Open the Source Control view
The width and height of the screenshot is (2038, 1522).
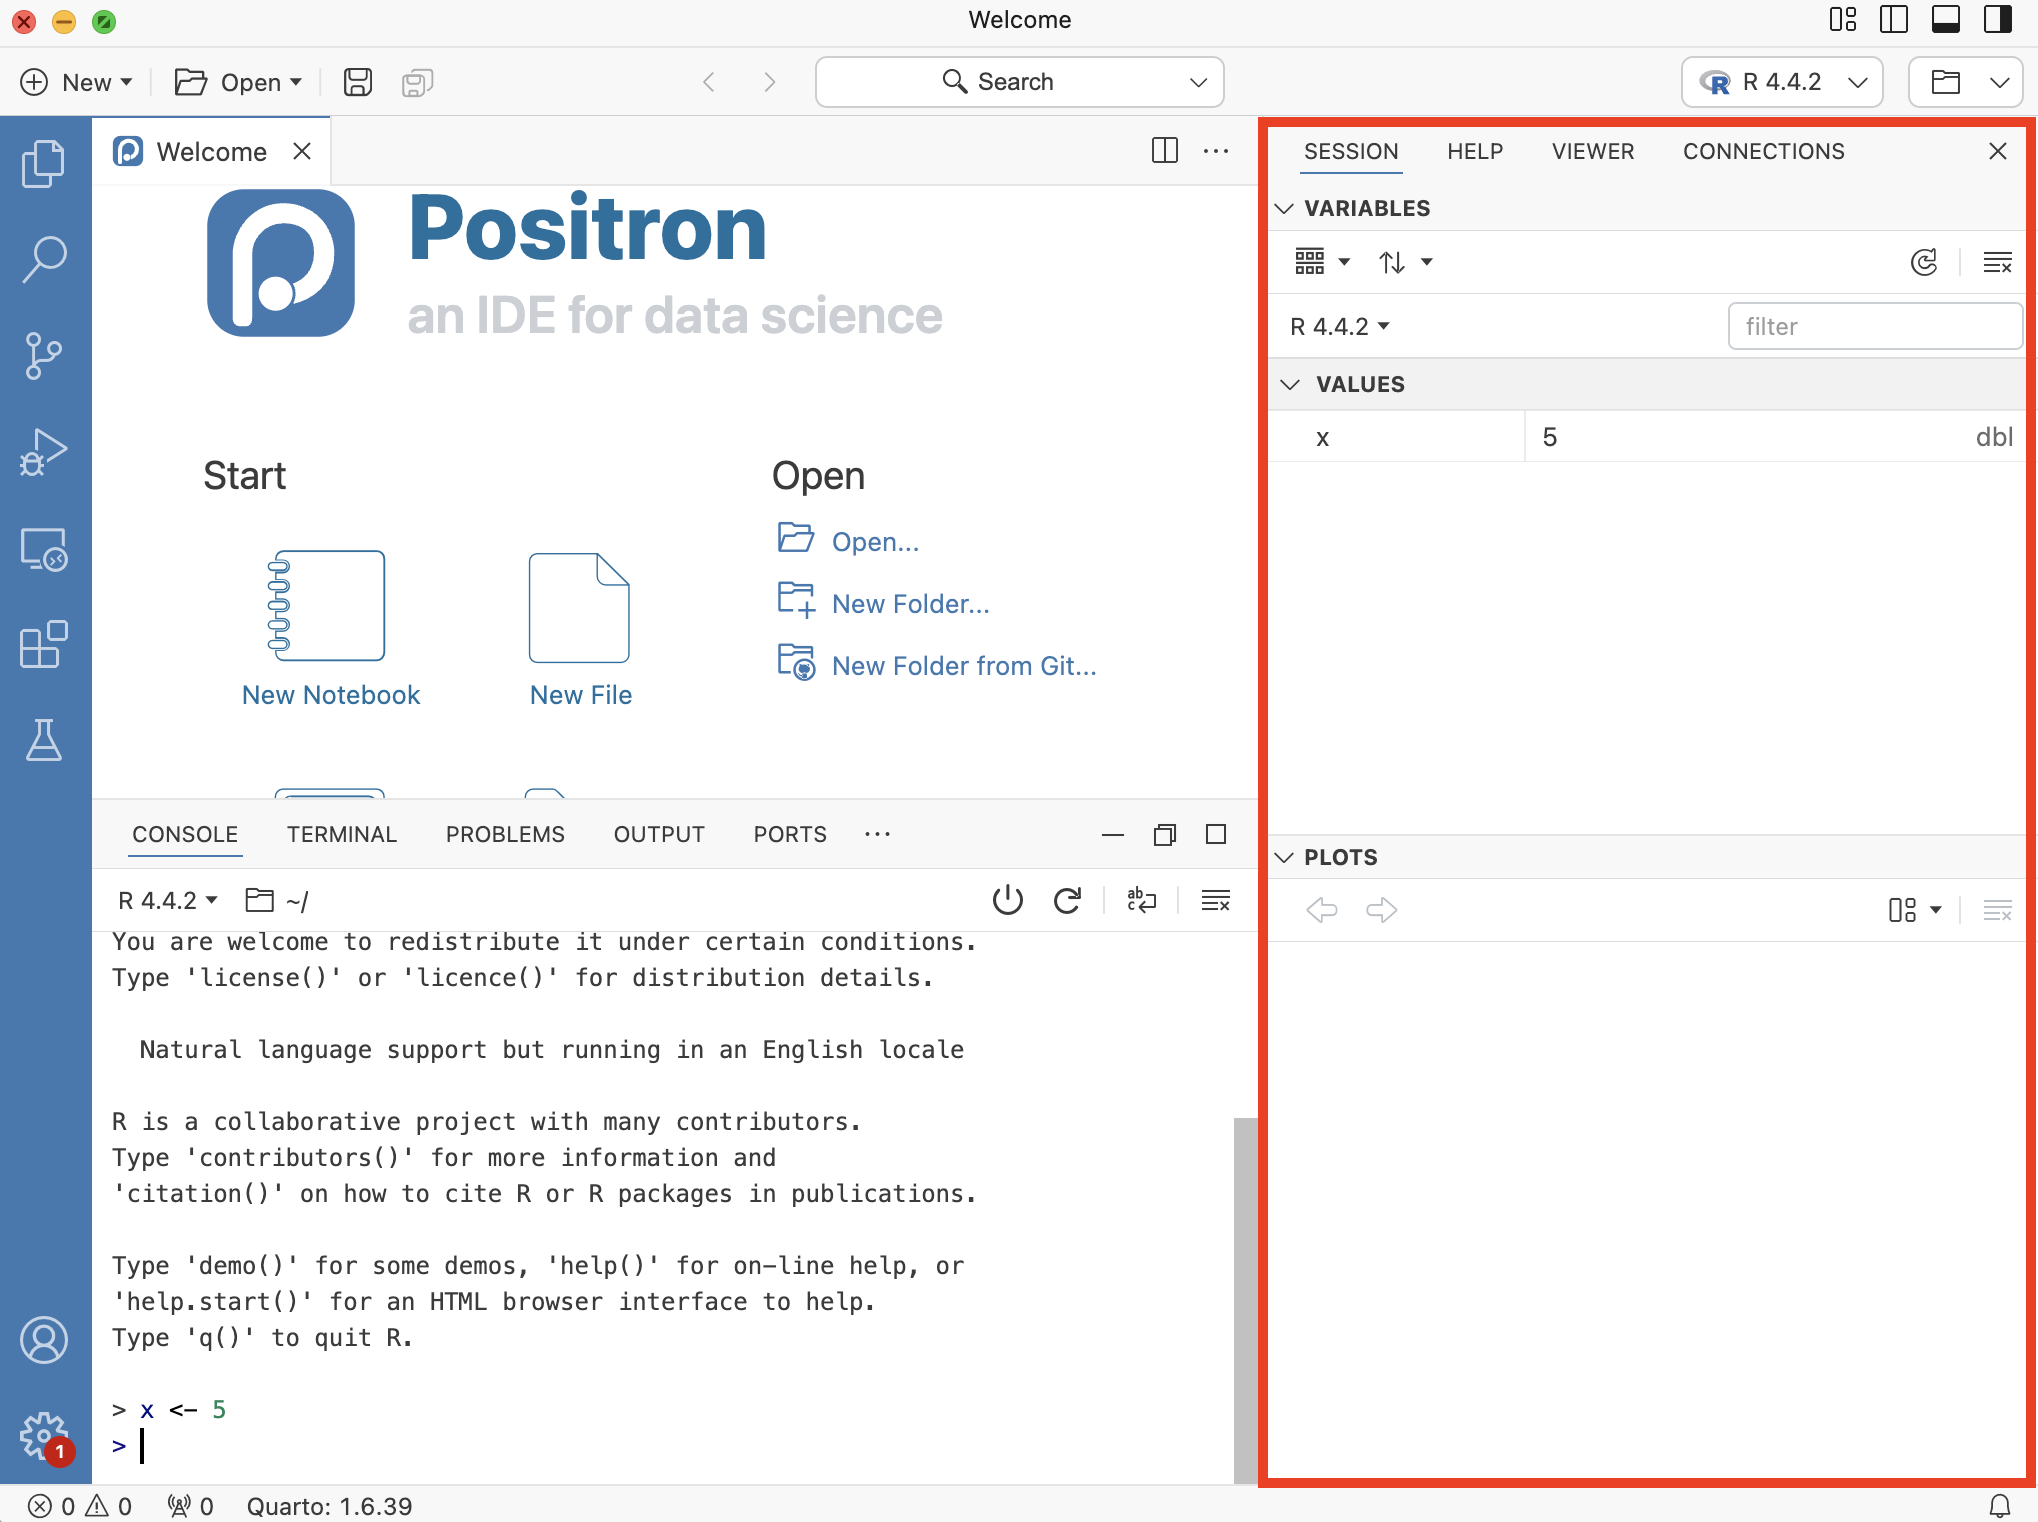44,355
